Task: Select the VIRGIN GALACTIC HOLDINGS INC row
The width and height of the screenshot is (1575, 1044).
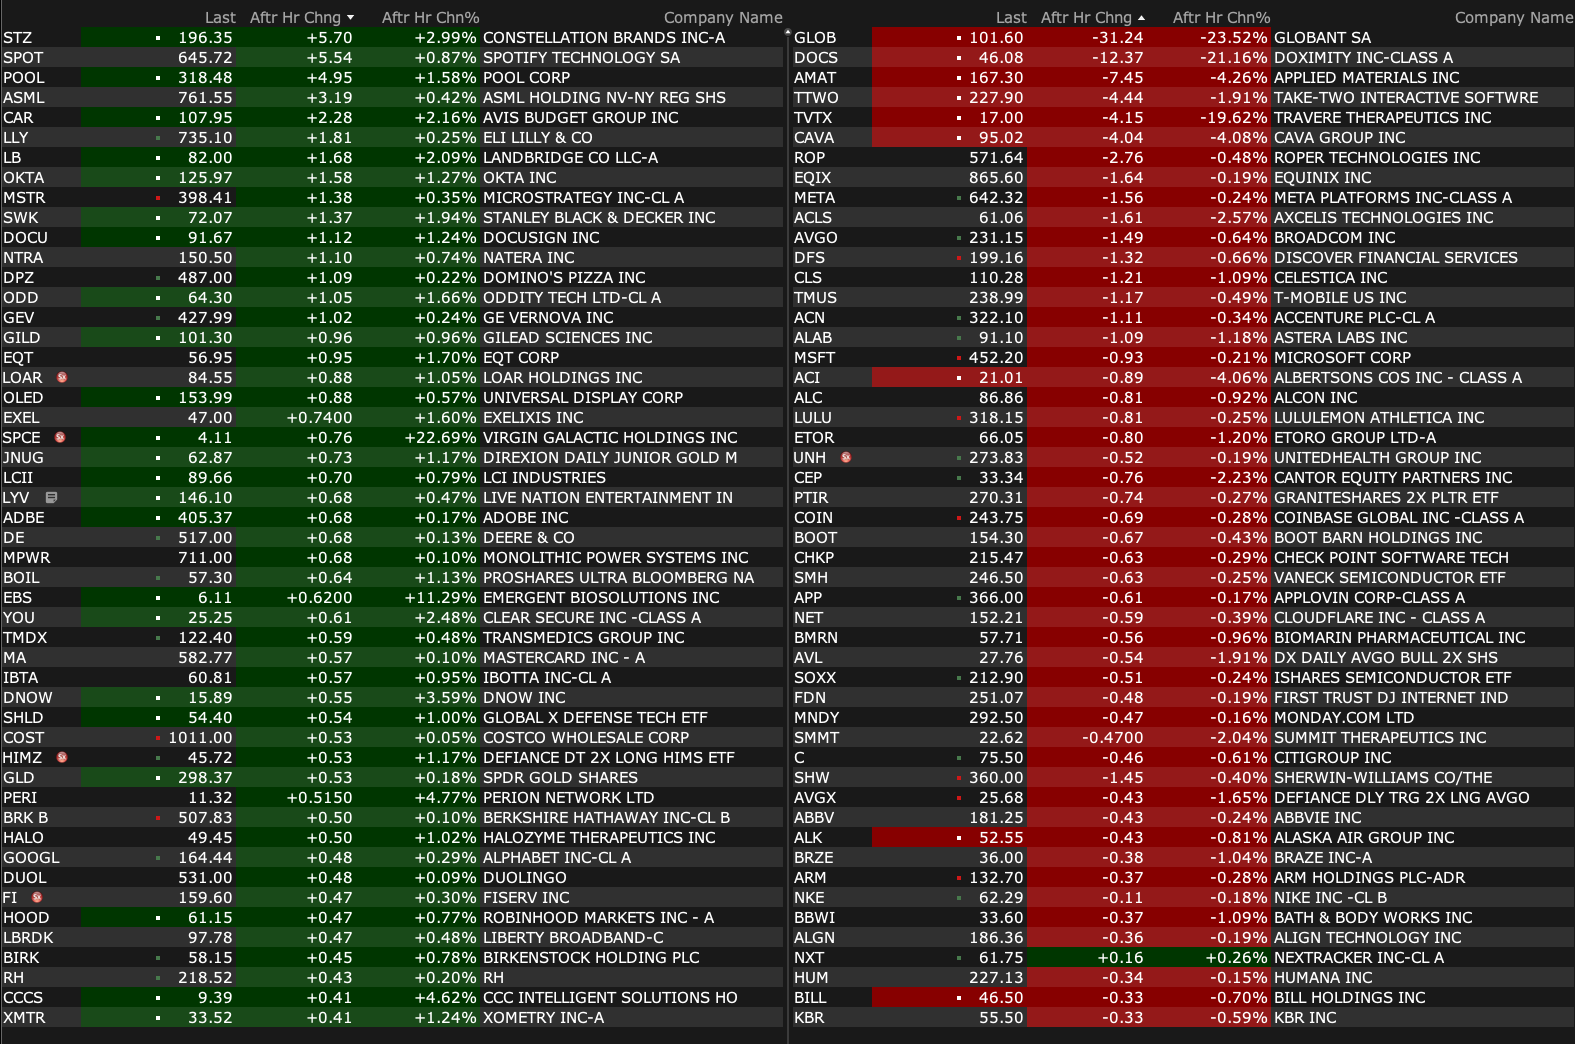Action: click(x=610, y=438)
